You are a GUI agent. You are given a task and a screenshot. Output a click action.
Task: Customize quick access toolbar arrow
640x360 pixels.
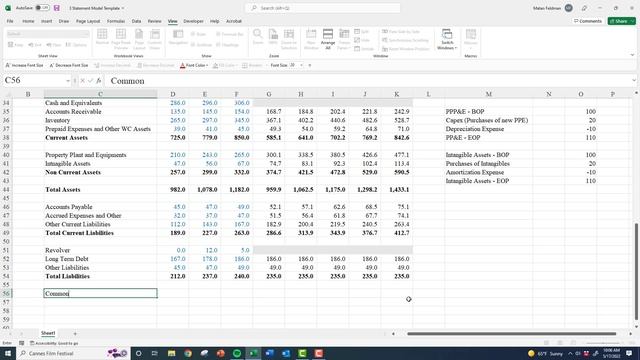tap(310, 65)
